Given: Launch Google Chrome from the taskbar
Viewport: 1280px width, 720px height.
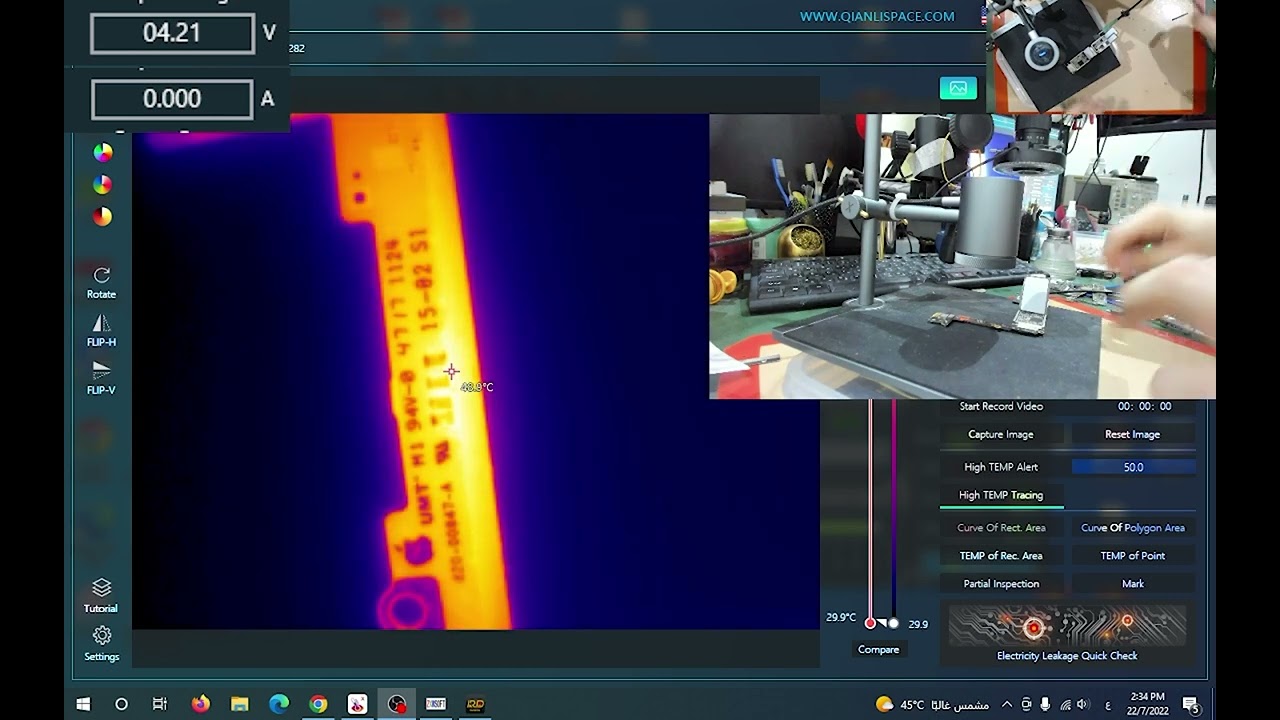Looking at the screenshot, I should click(x=318, y=704).
